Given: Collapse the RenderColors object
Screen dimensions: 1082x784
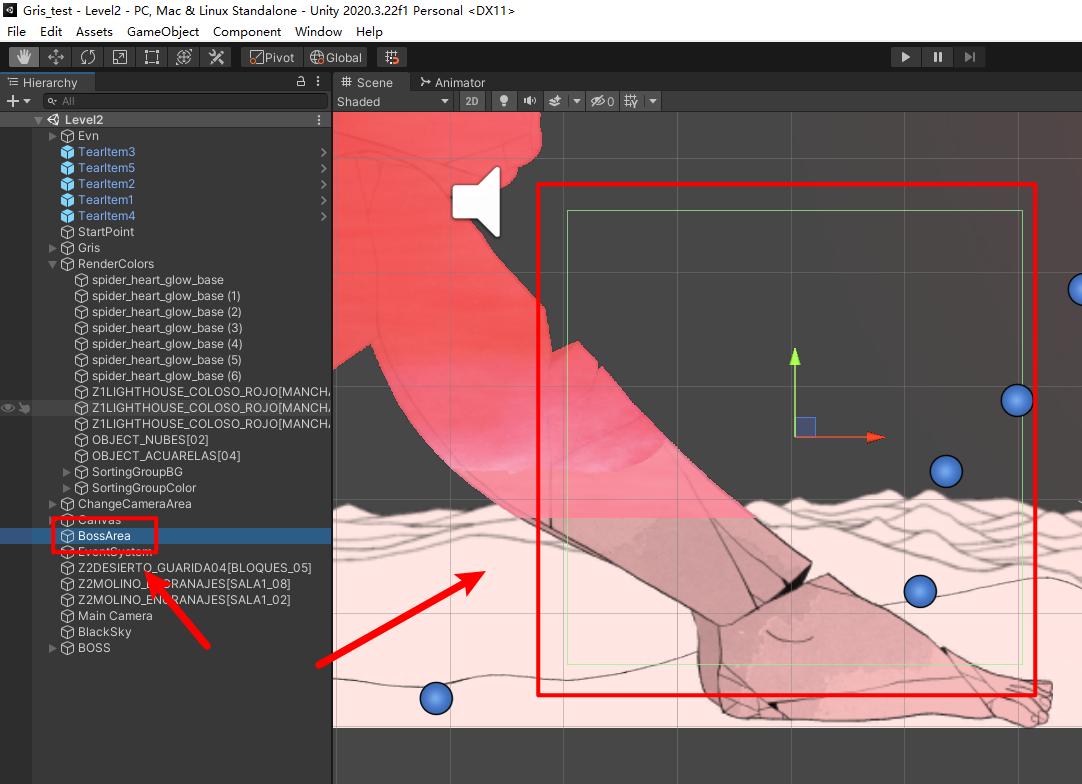Looking at the screenshot, I should (x=52, y=264).
